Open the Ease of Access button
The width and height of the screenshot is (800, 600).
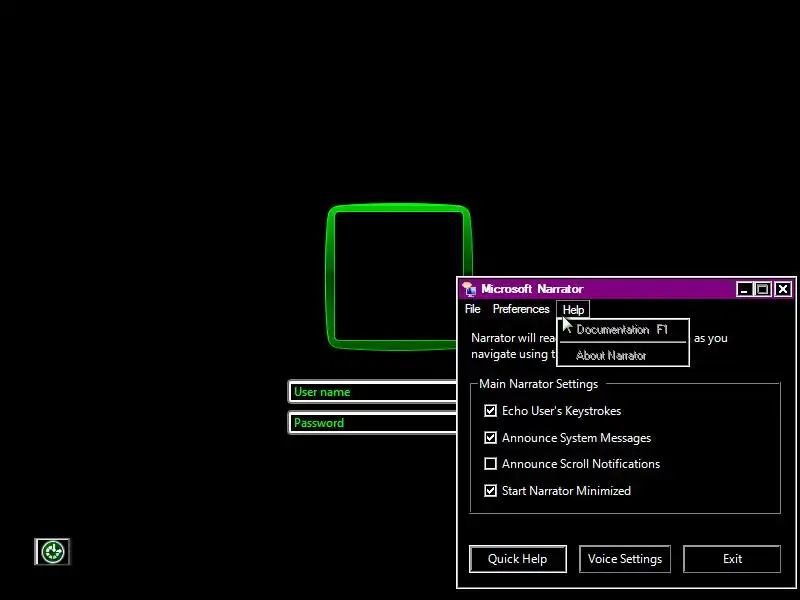(x=52, y=552)
